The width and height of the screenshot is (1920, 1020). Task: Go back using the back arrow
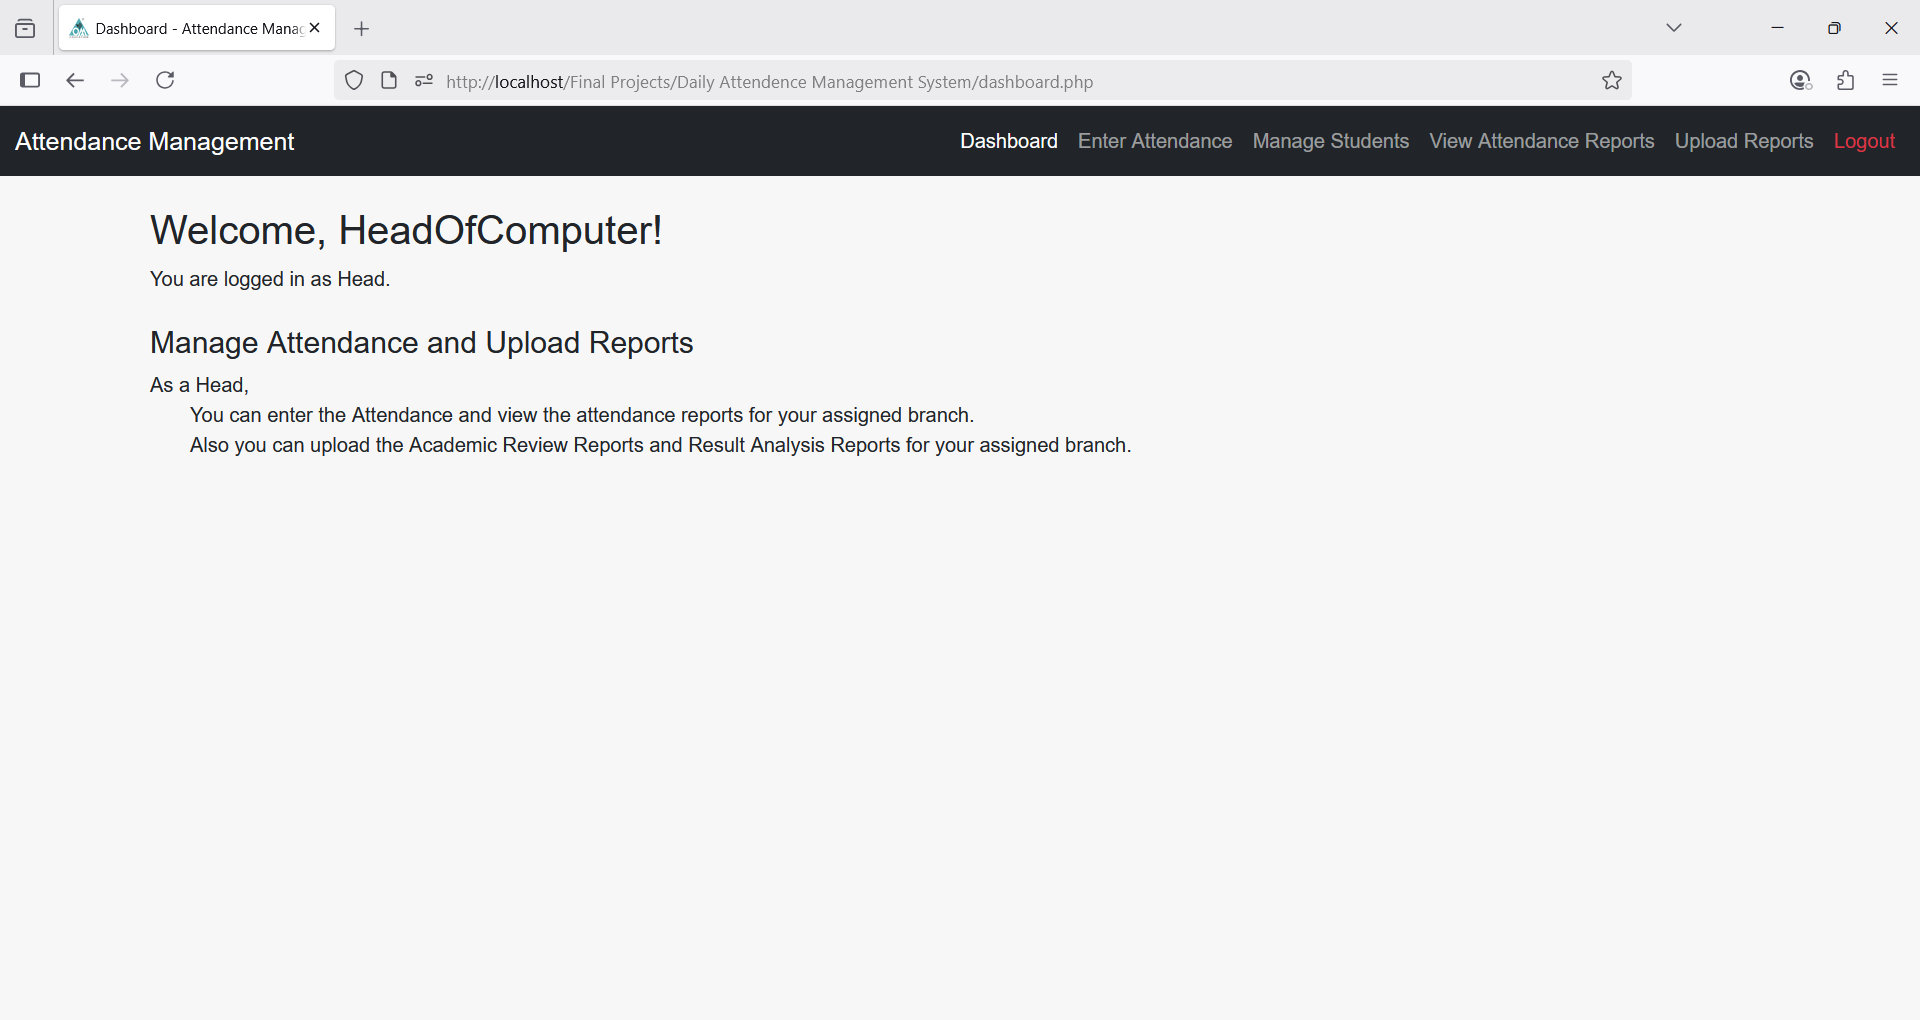click(x=75, y=80)
